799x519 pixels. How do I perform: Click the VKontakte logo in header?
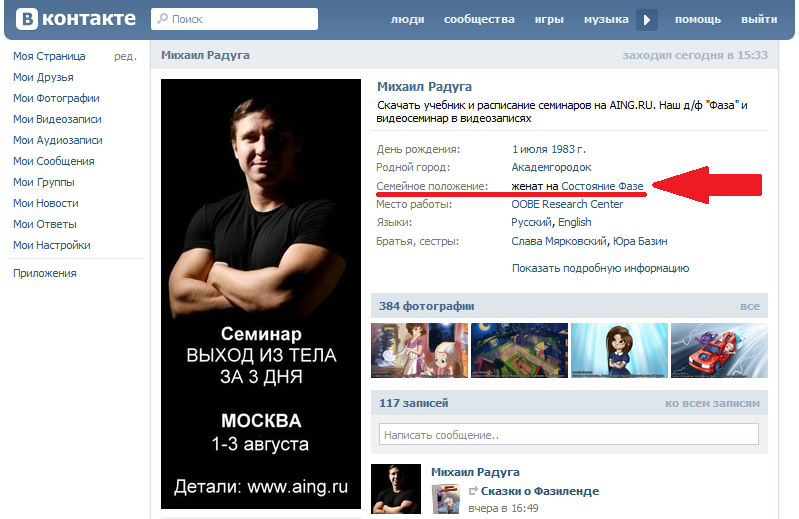point(76,19)
